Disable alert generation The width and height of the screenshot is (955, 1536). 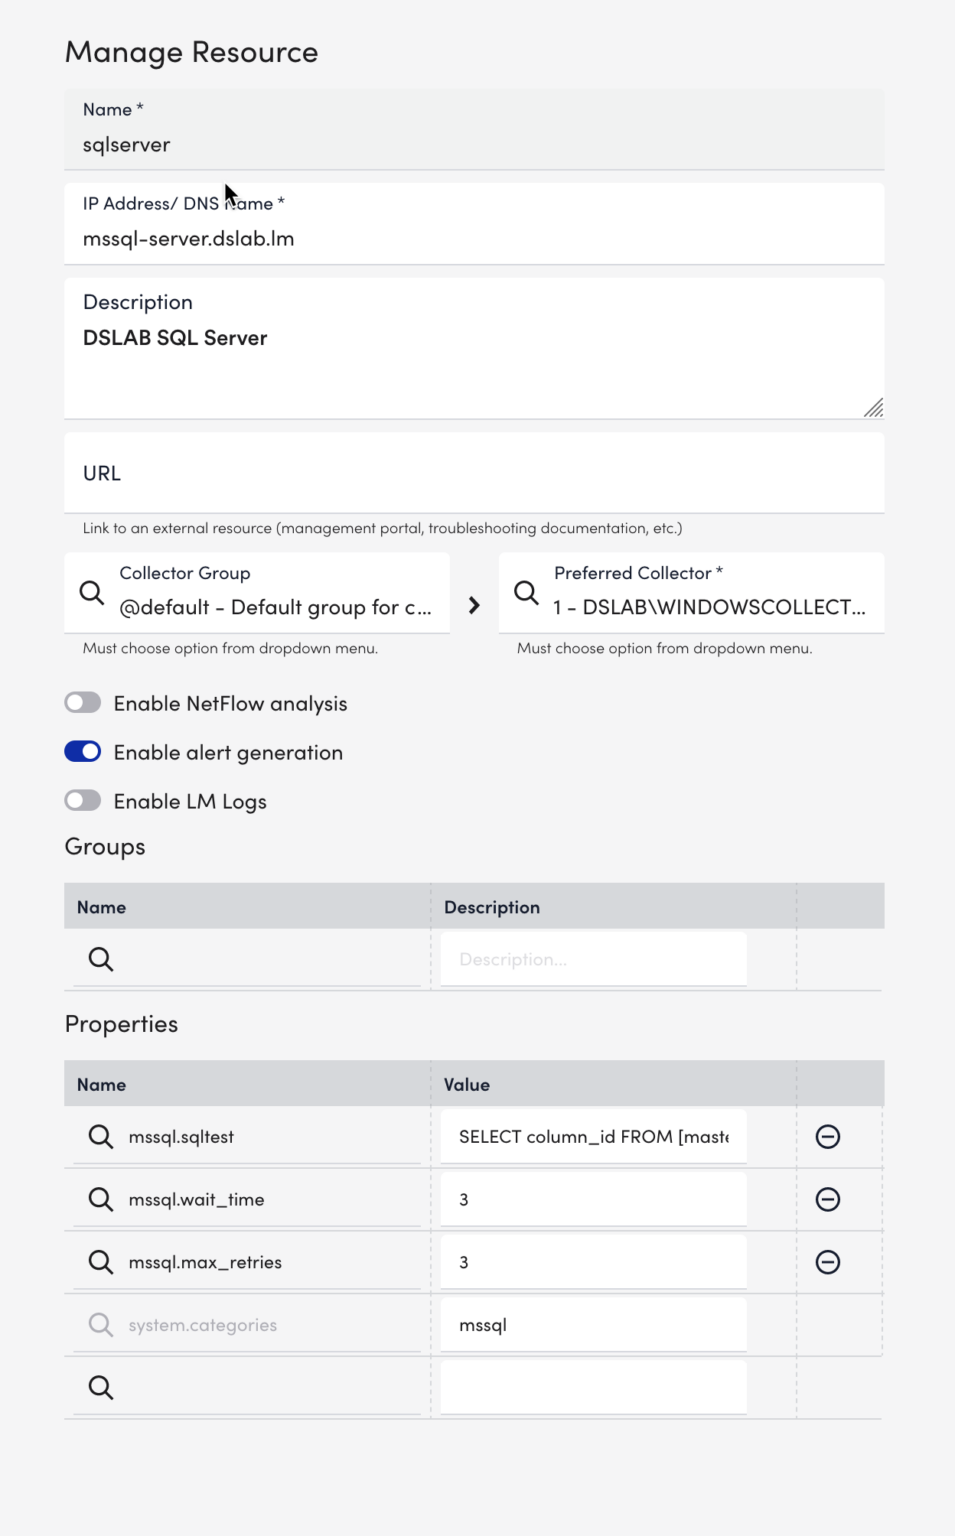pos(83,751)
